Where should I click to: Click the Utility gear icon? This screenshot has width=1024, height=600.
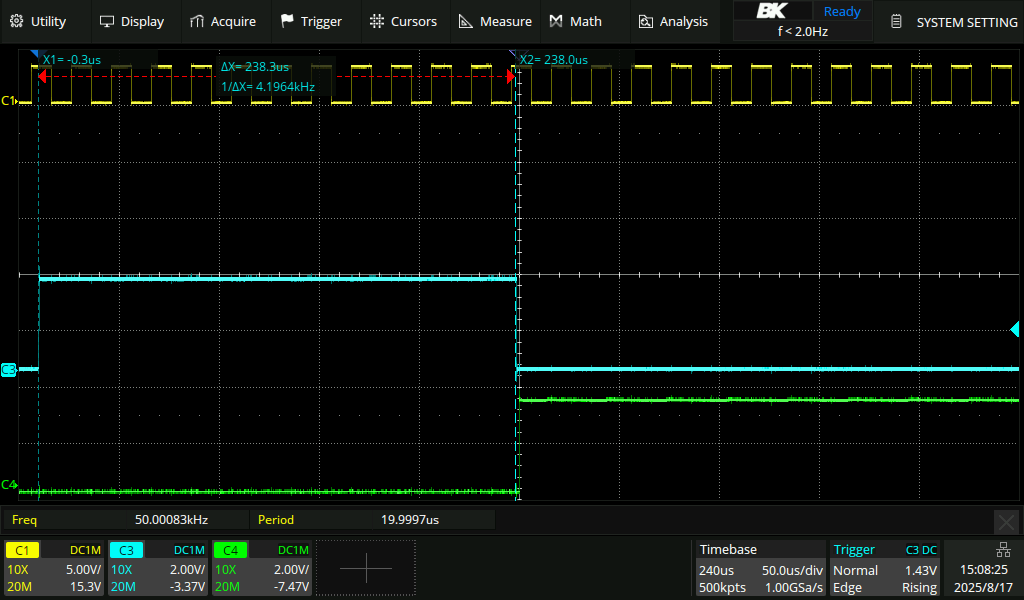tap(16, 22)
